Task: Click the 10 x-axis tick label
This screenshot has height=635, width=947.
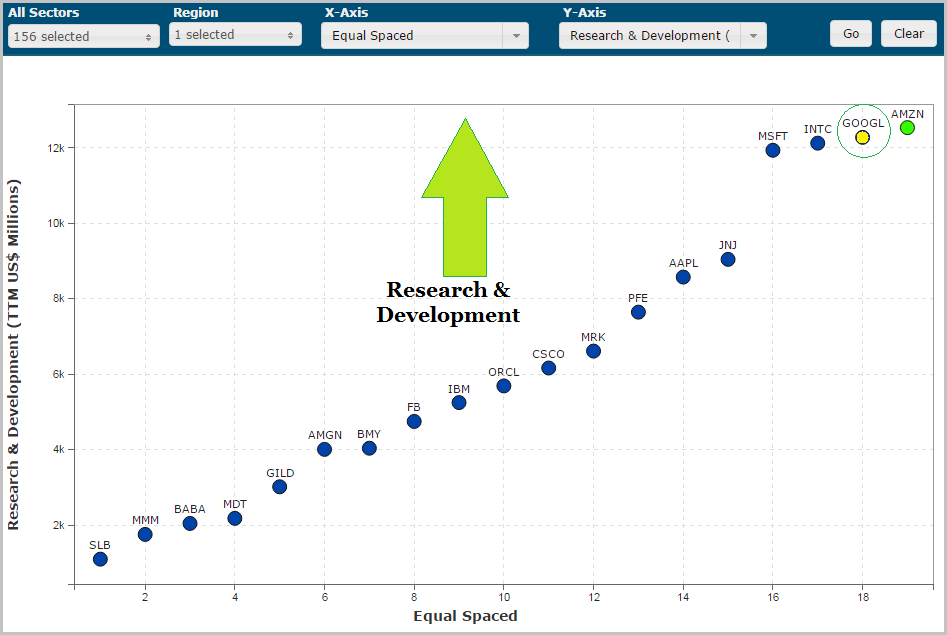Action: (504, 598)
